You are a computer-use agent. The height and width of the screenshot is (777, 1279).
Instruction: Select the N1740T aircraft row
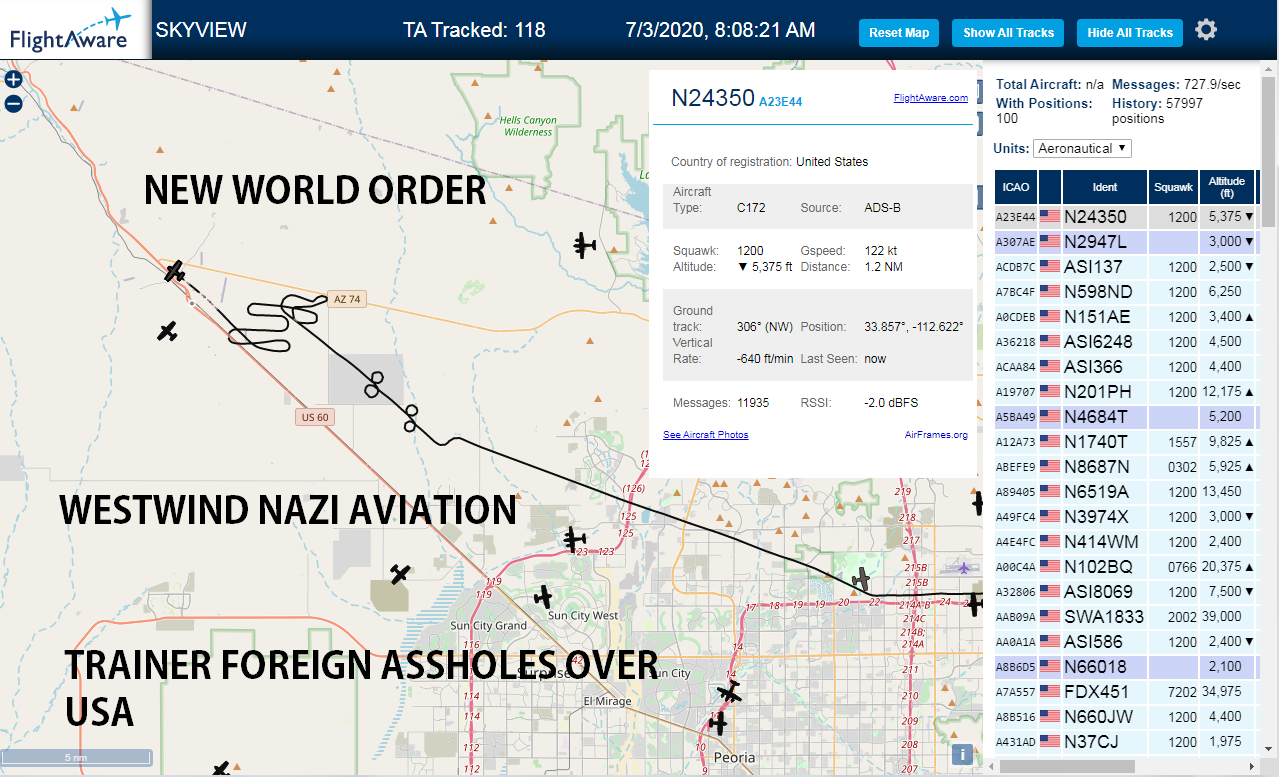1125,441
